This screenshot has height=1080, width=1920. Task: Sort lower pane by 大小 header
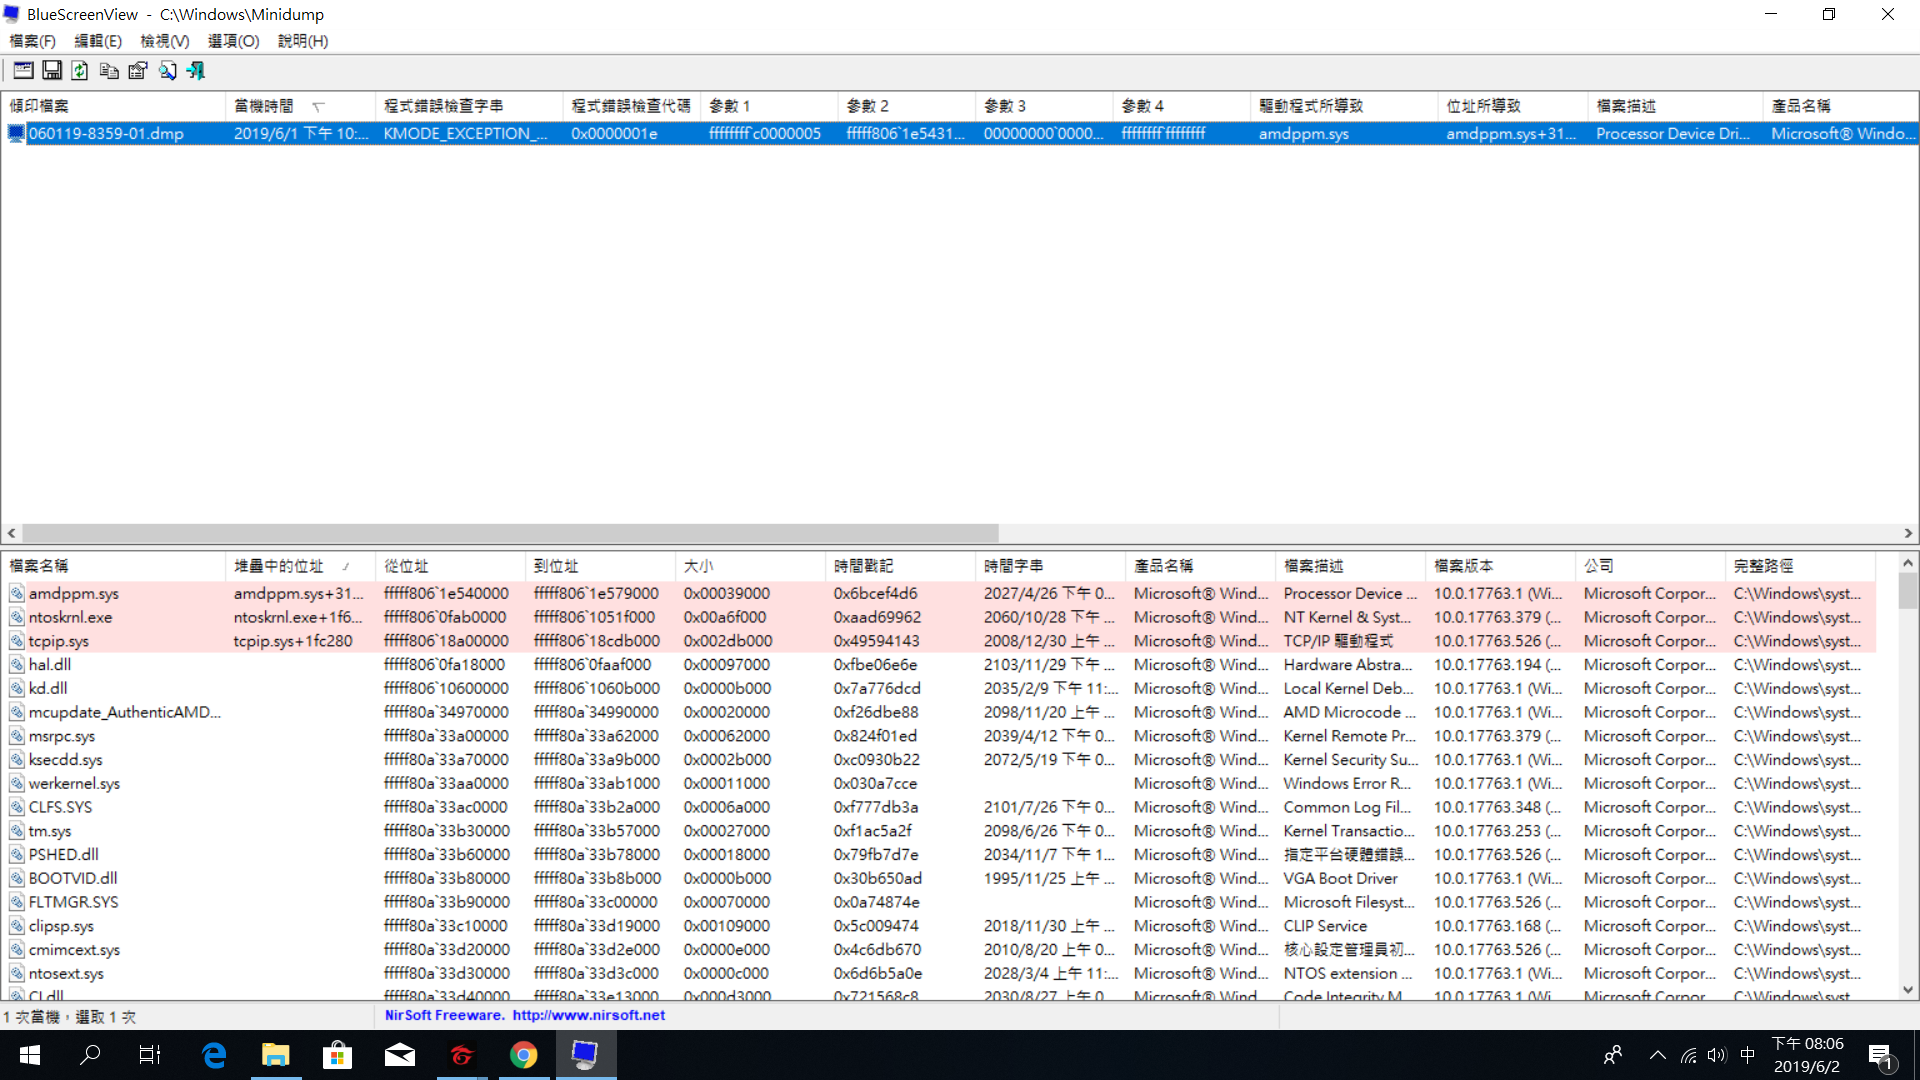(750, 566)
